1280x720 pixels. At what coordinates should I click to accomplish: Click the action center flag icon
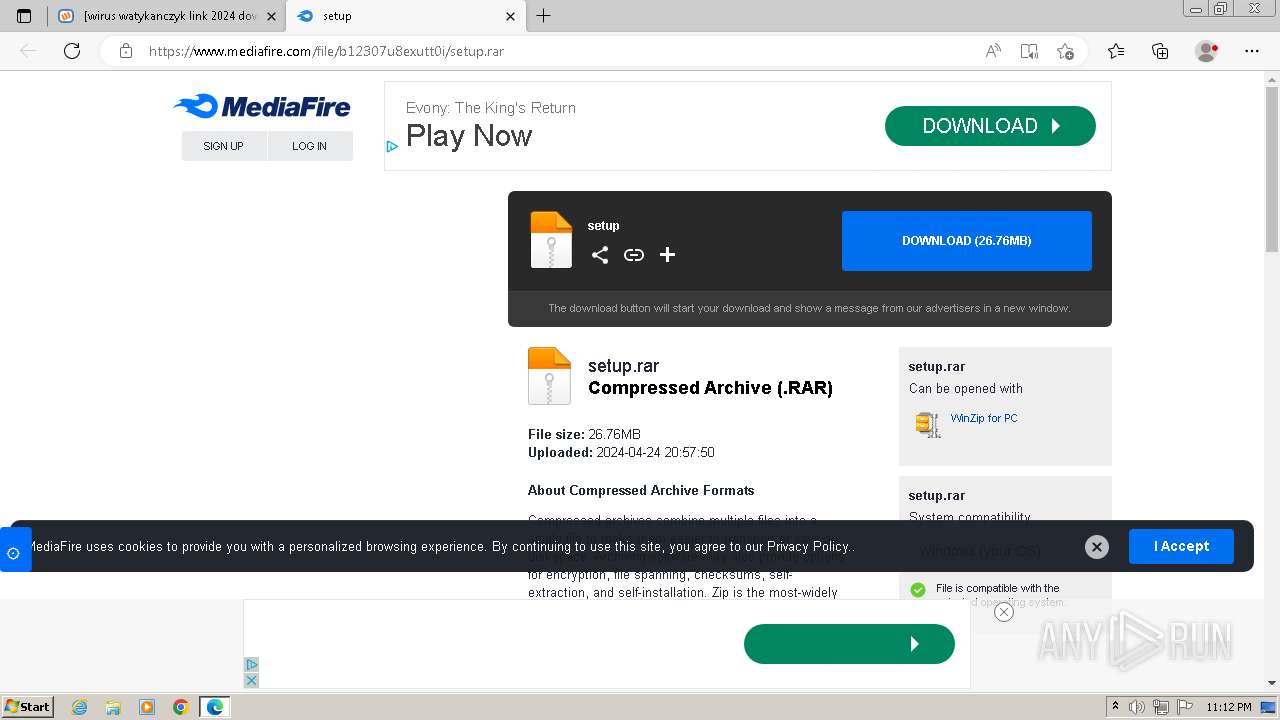1185,707
